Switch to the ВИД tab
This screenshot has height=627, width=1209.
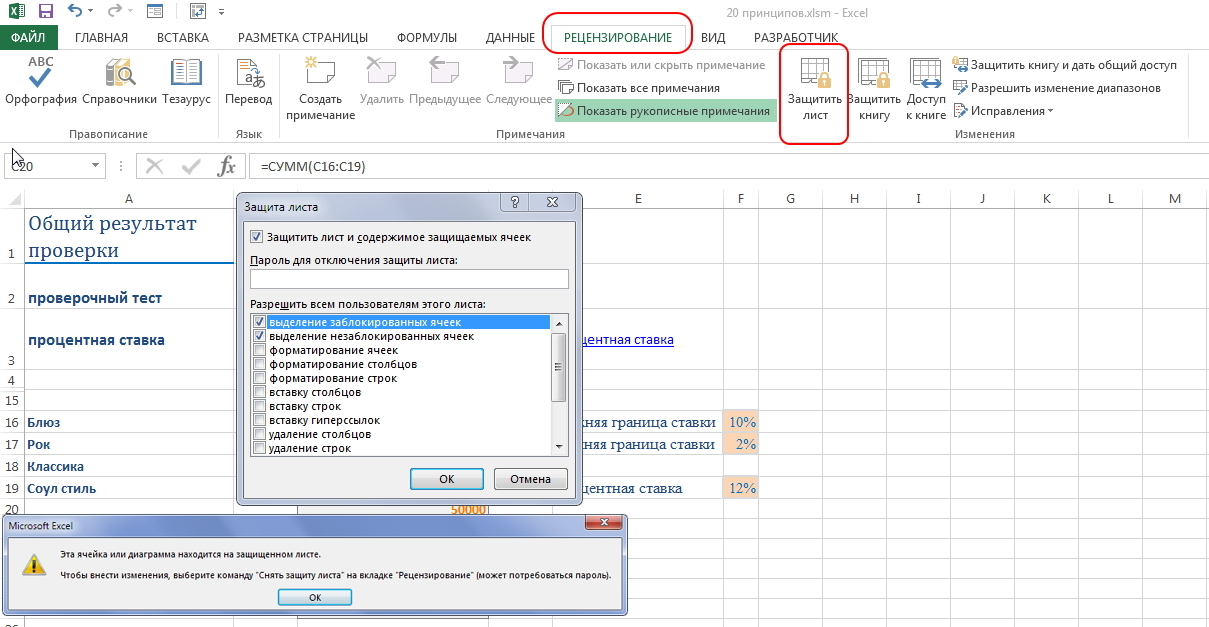(x=713, y=38)
